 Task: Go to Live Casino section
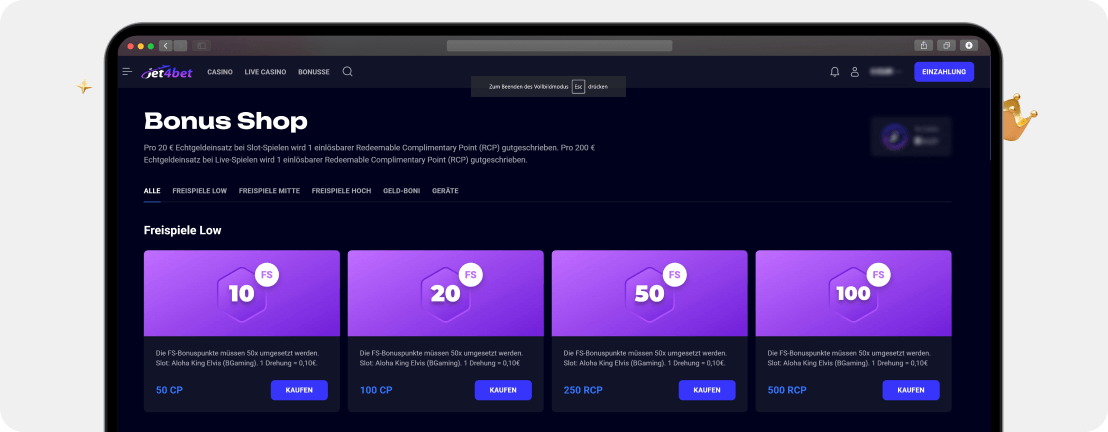[x=265, y=72]
